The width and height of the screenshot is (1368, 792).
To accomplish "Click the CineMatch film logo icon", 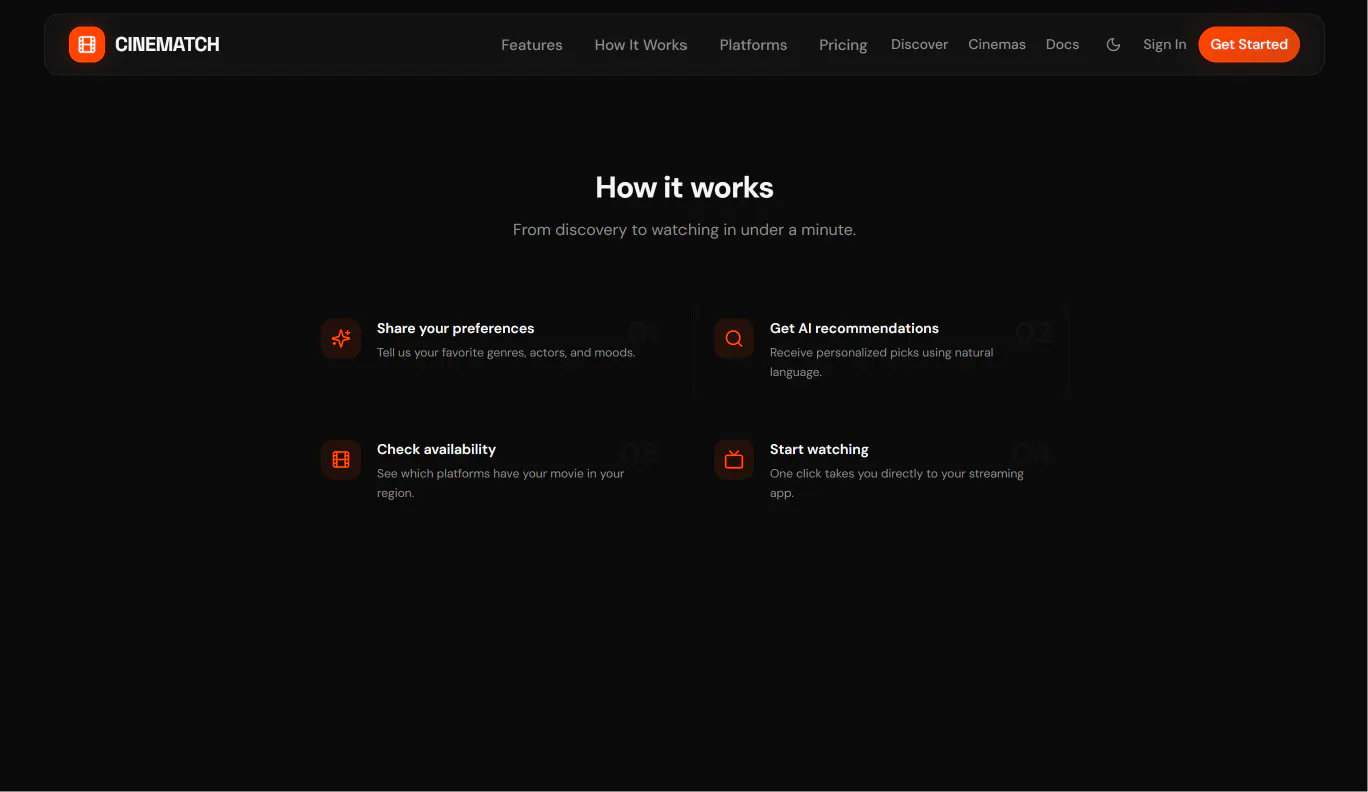I will pyautogui.click(x=87, y=44).
